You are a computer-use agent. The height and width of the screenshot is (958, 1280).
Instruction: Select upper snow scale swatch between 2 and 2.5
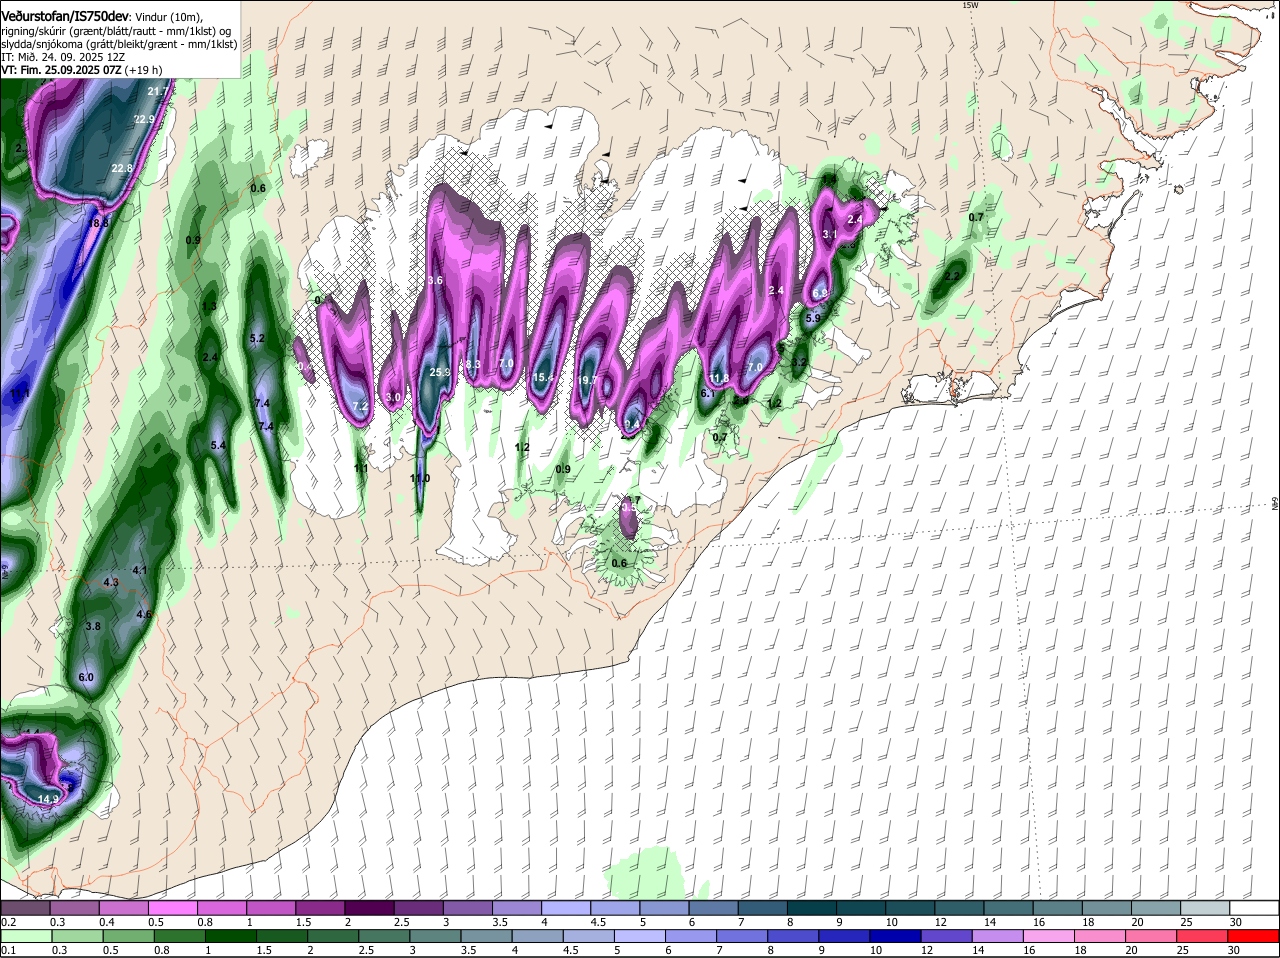tap(369, 908)
